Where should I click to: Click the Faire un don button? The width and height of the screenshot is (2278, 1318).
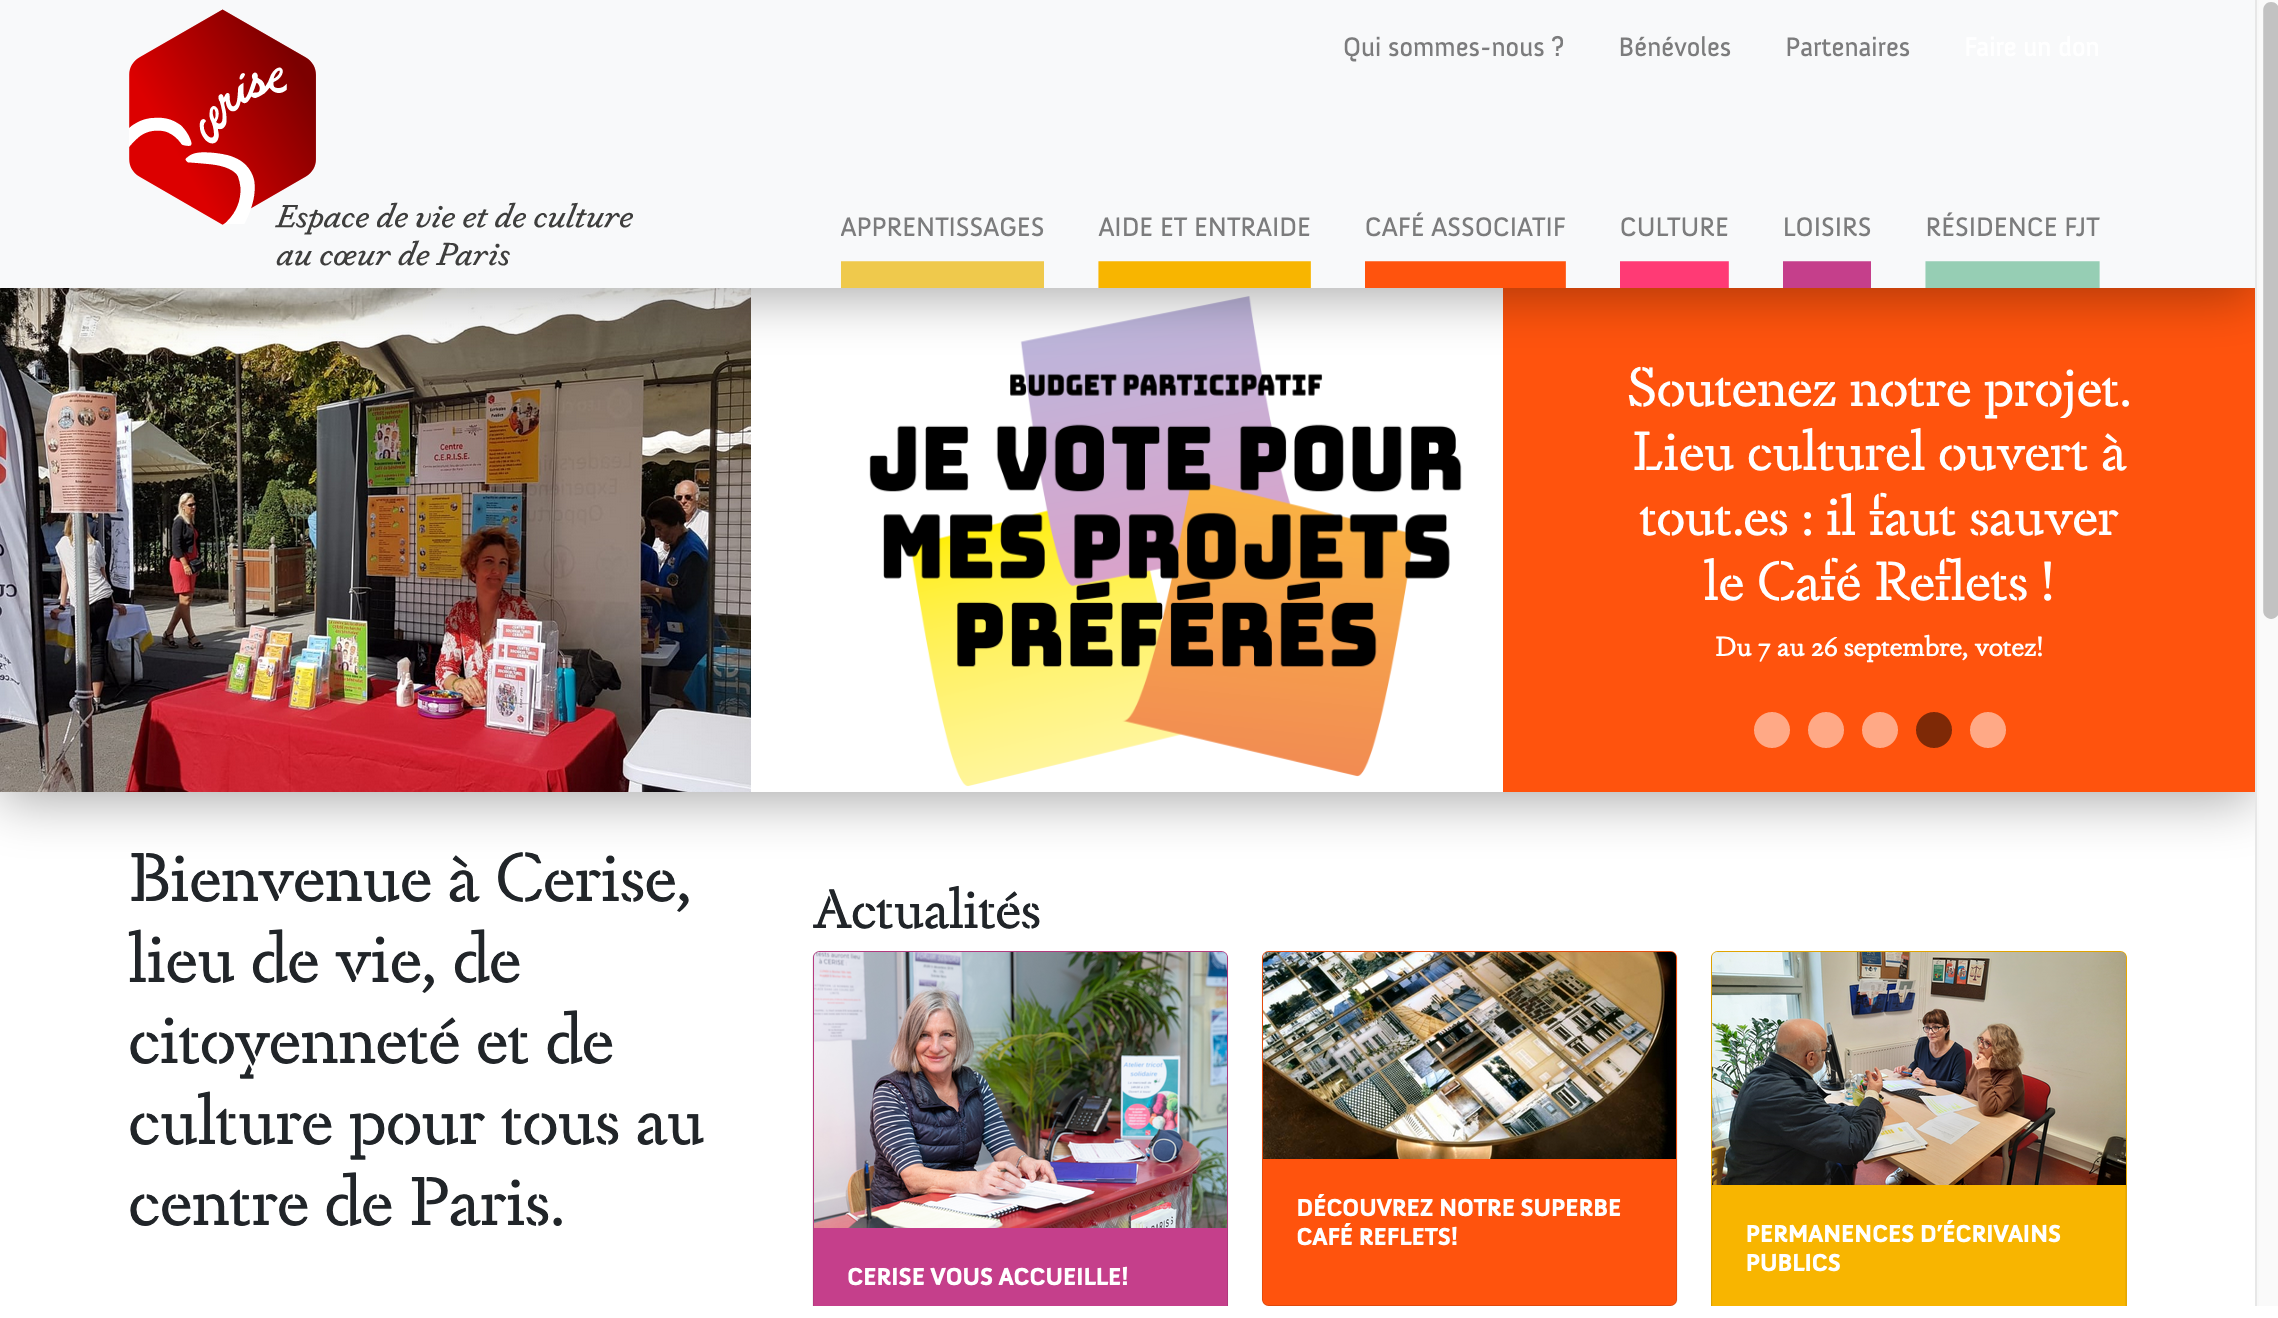click(x=2031, y=47)
